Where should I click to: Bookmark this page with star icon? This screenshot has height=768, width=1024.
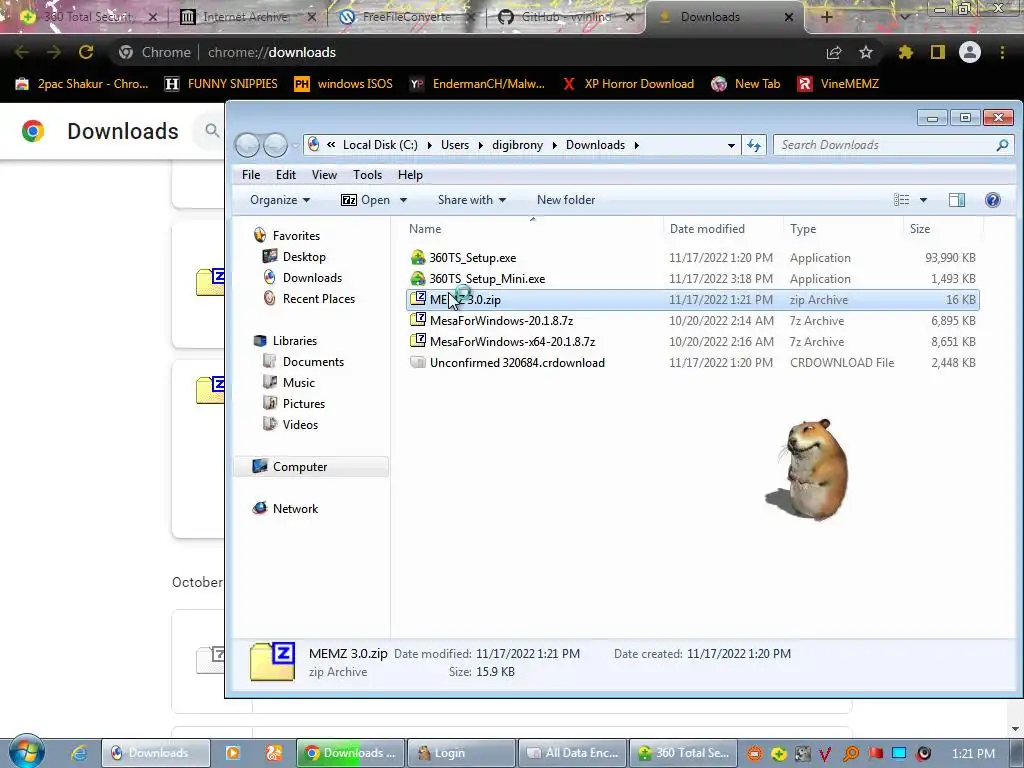866,52
